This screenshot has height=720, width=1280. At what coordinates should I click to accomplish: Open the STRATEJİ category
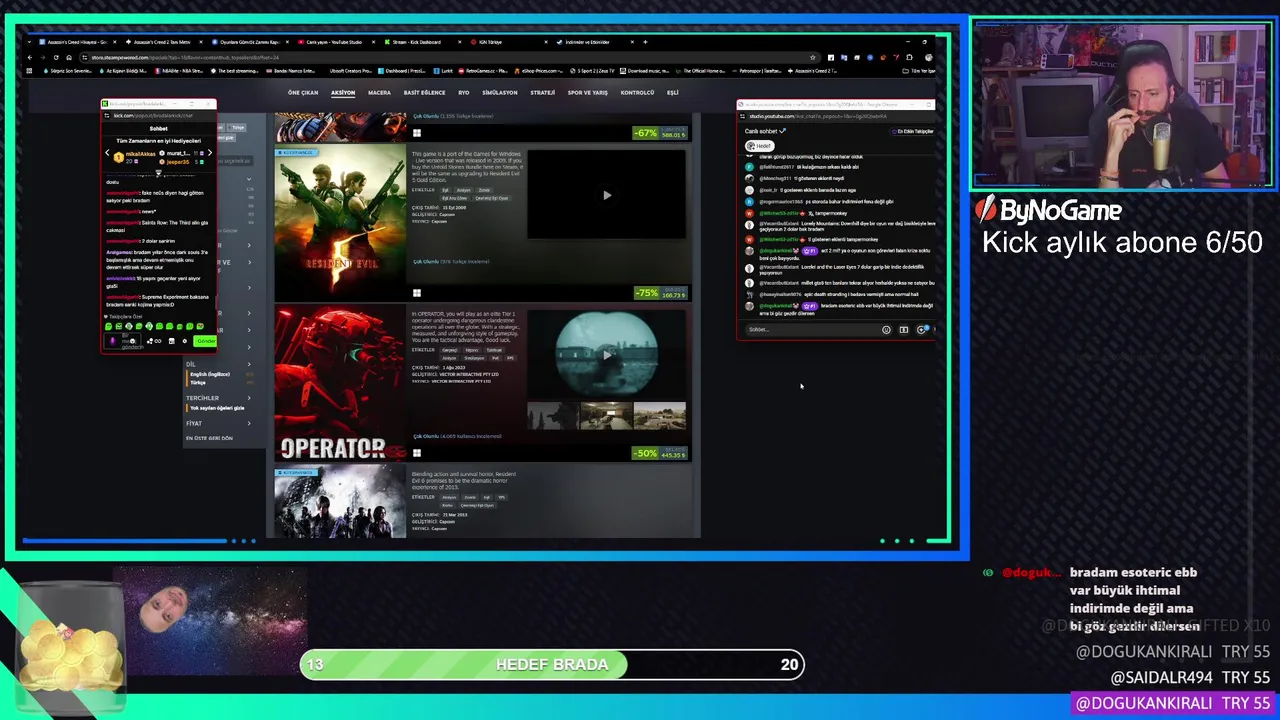[543, 92]
